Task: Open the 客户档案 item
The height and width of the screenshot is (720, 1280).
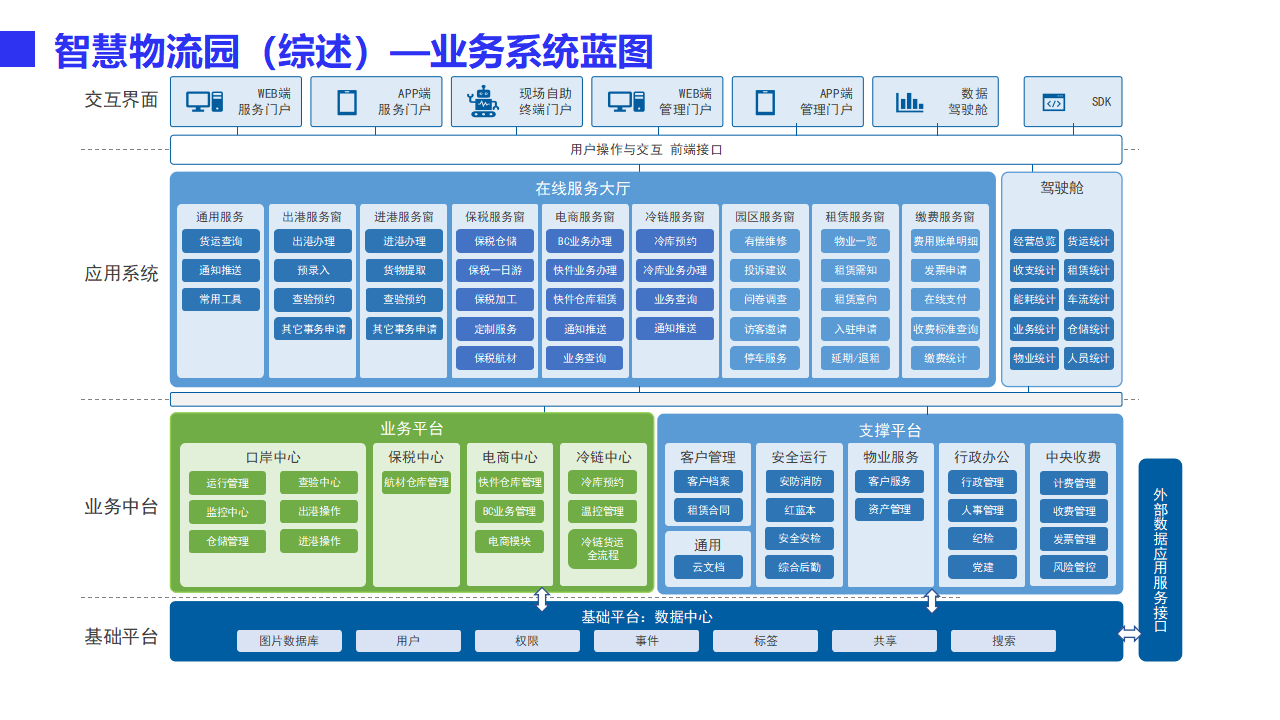Action: pyautogui.click(x=708, y=481)
